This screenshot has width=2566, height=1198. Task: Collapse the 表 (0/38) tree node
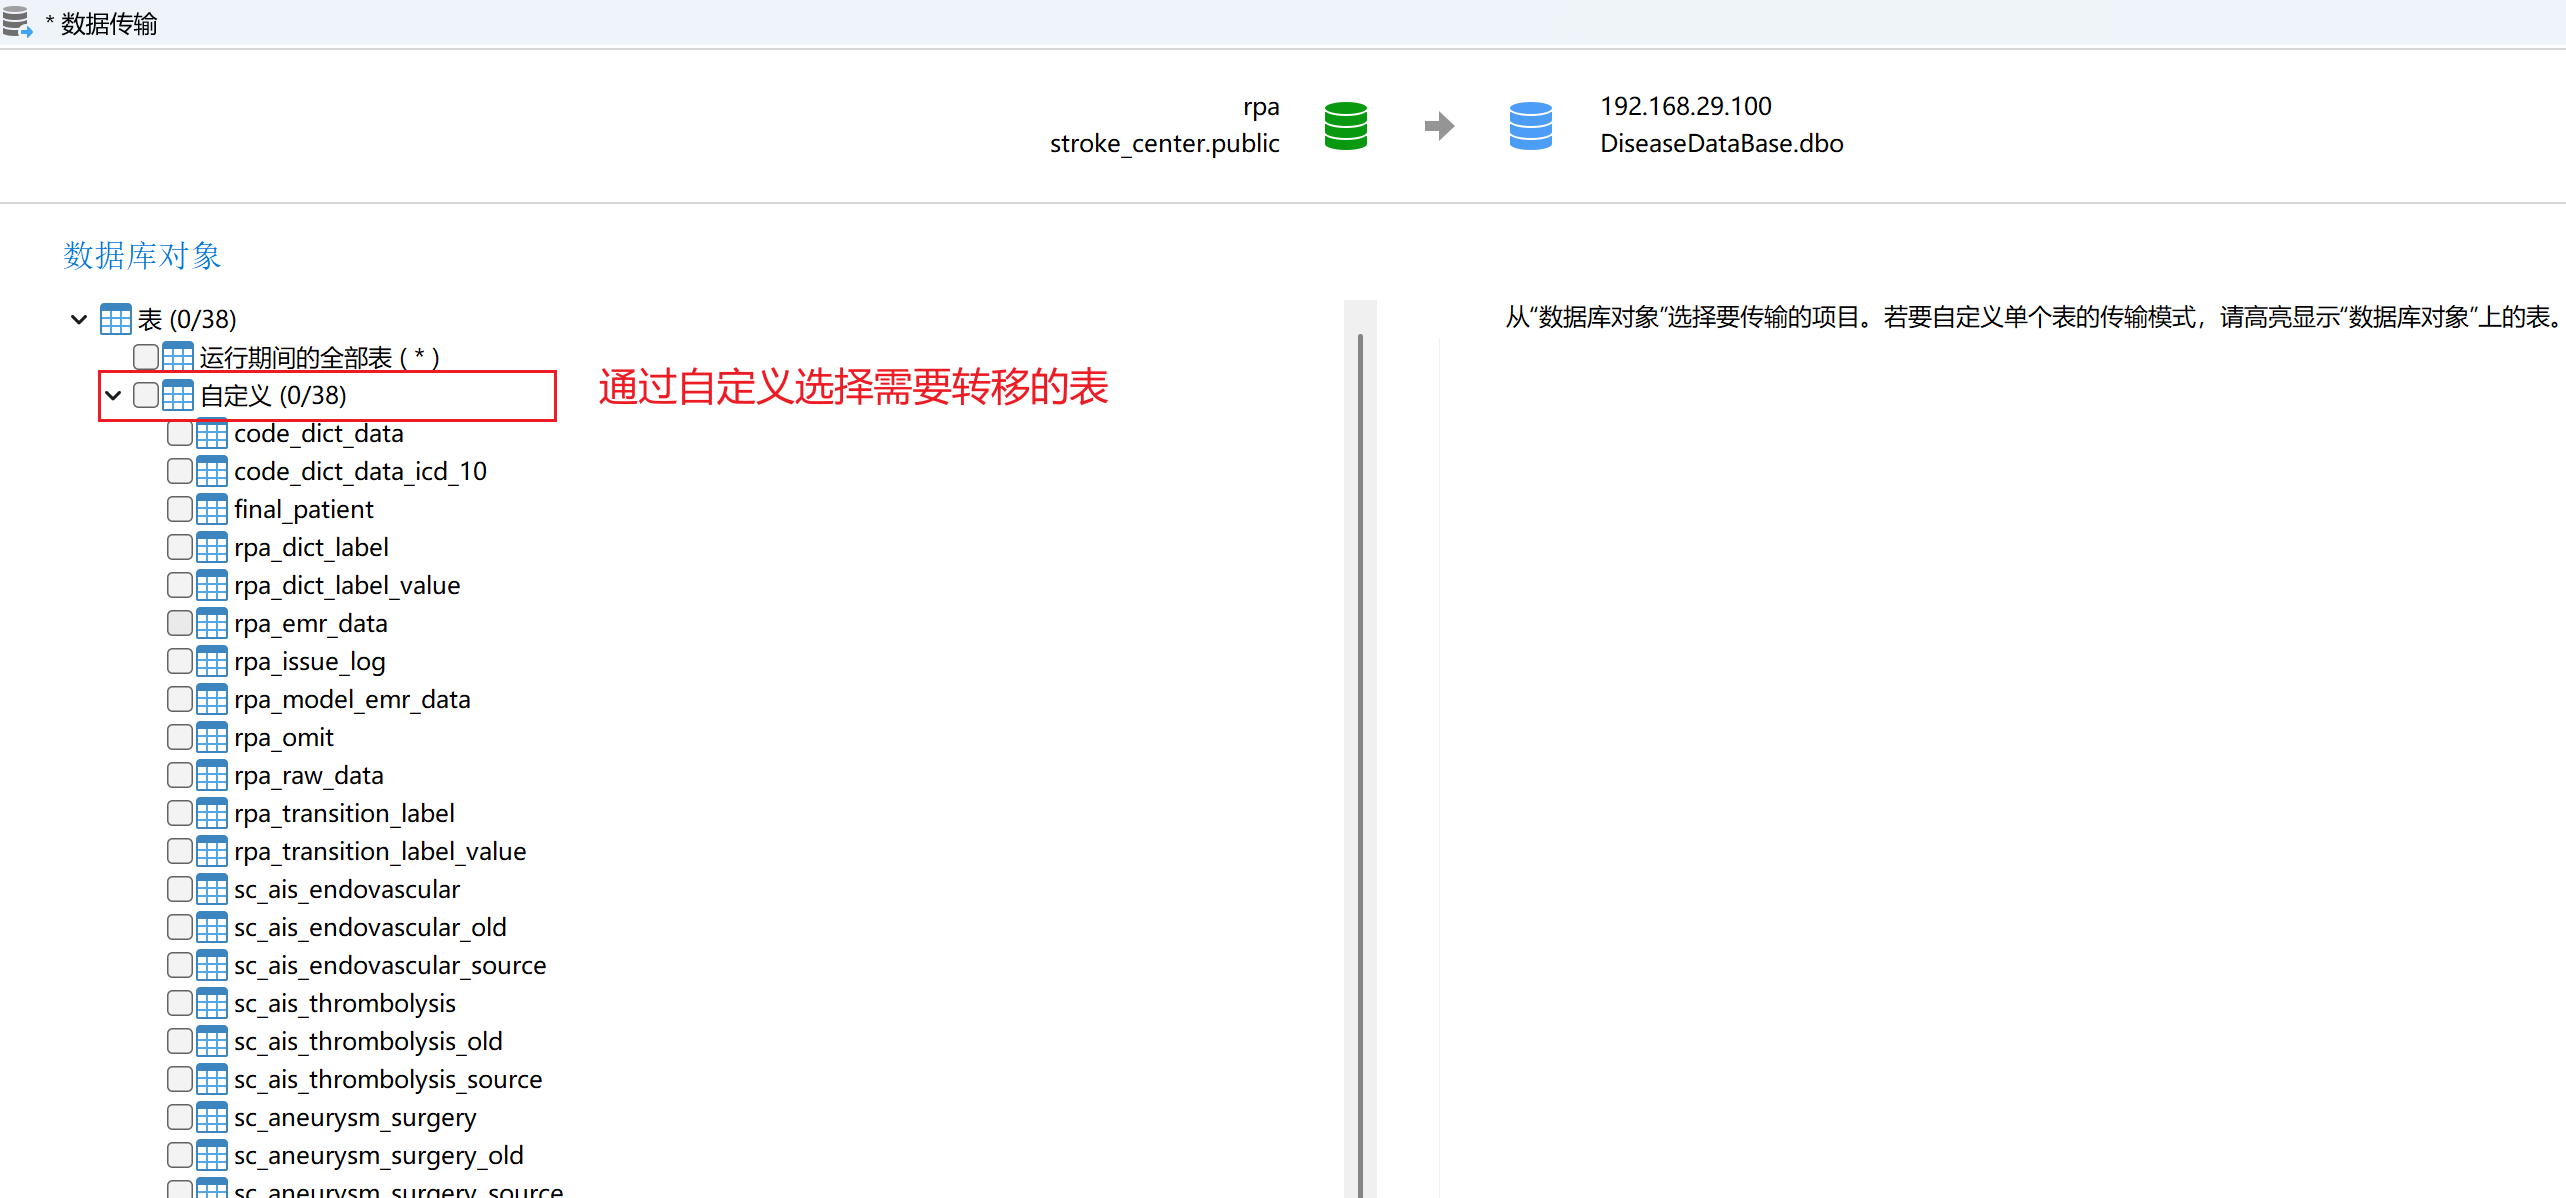(79, 319)
